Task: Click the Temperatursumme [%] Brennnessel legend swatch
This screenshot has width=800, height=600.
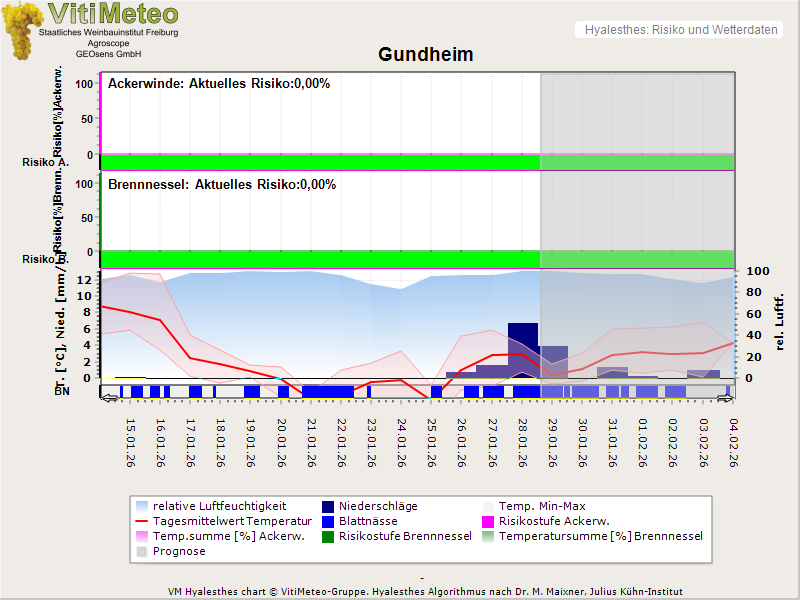Action: click(489, 537)
